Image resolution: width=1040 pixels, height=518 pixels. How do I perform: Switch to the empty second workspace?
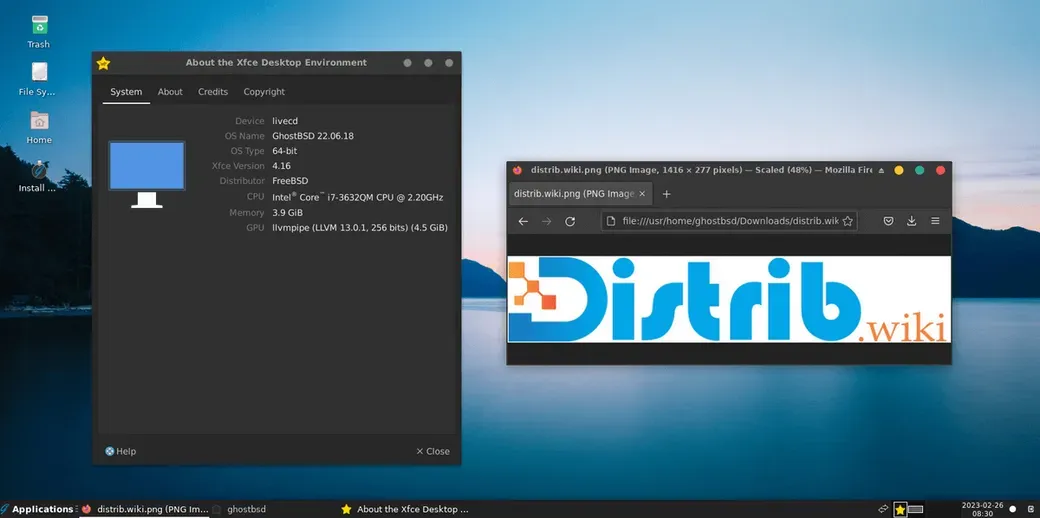[x=916, y=509]
